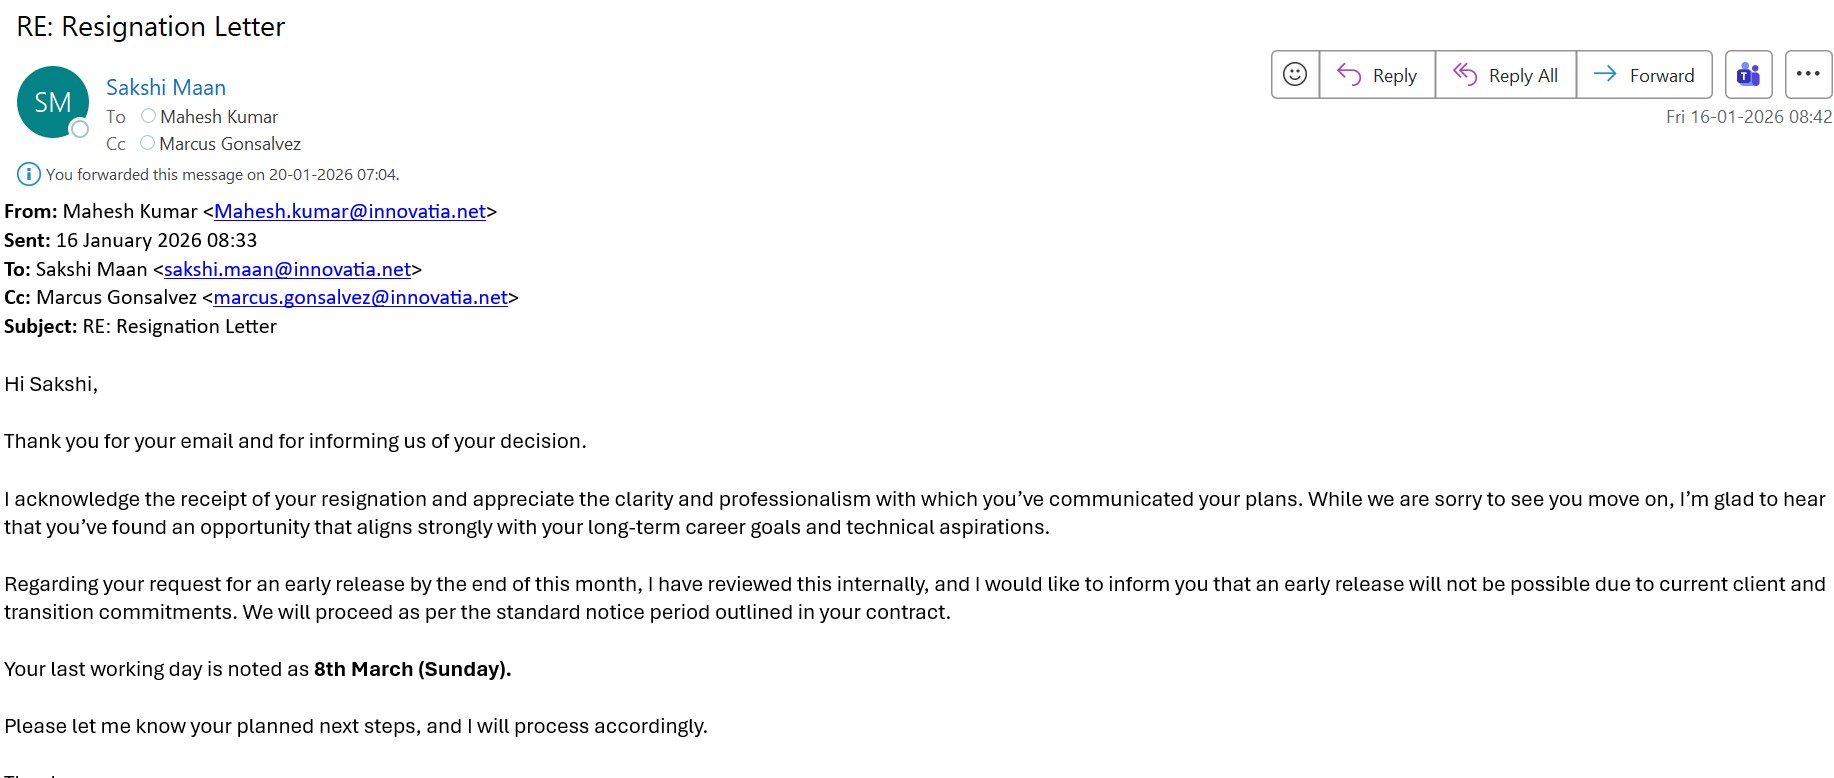This screenshot has height=778, width=1834.
Task: Click the forwarded message info icon
Action: (x=29, y=174)
